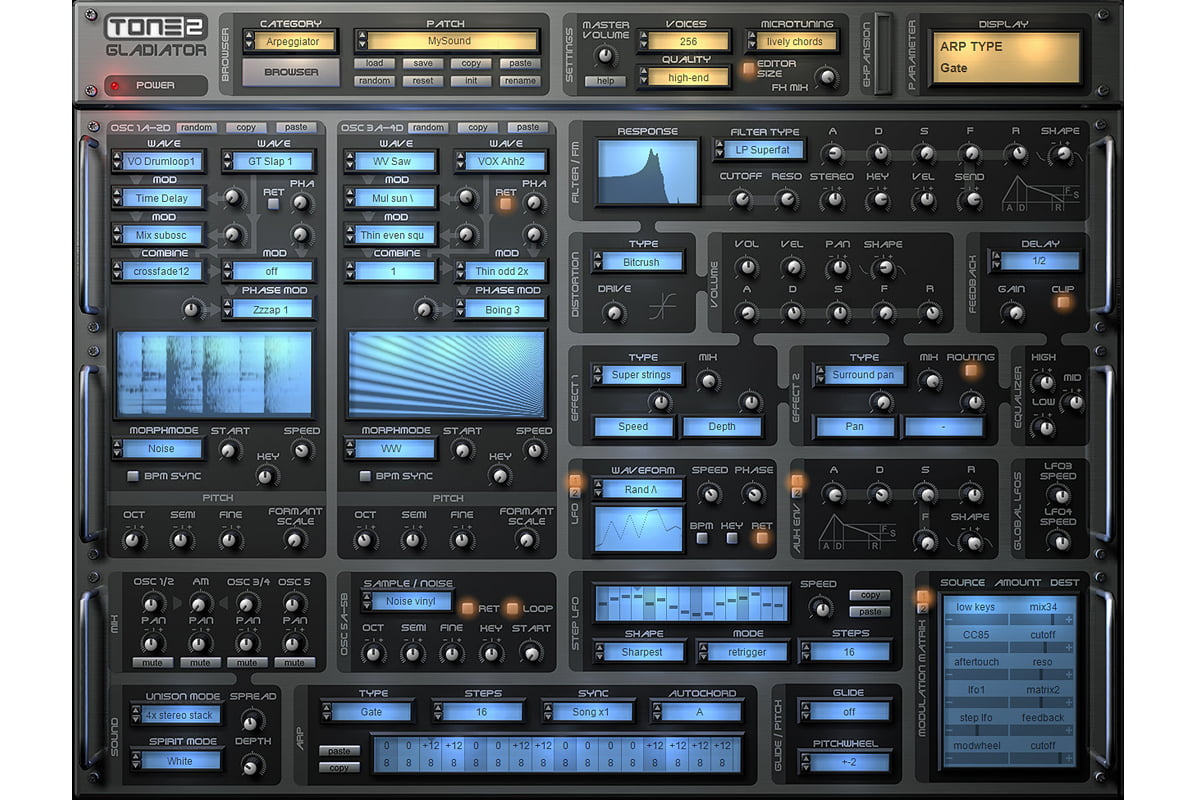Toggle the Effect 2 Routing button
This screenshot has height=800, width=1200.
pyautogui.click(x=970, y=370)
